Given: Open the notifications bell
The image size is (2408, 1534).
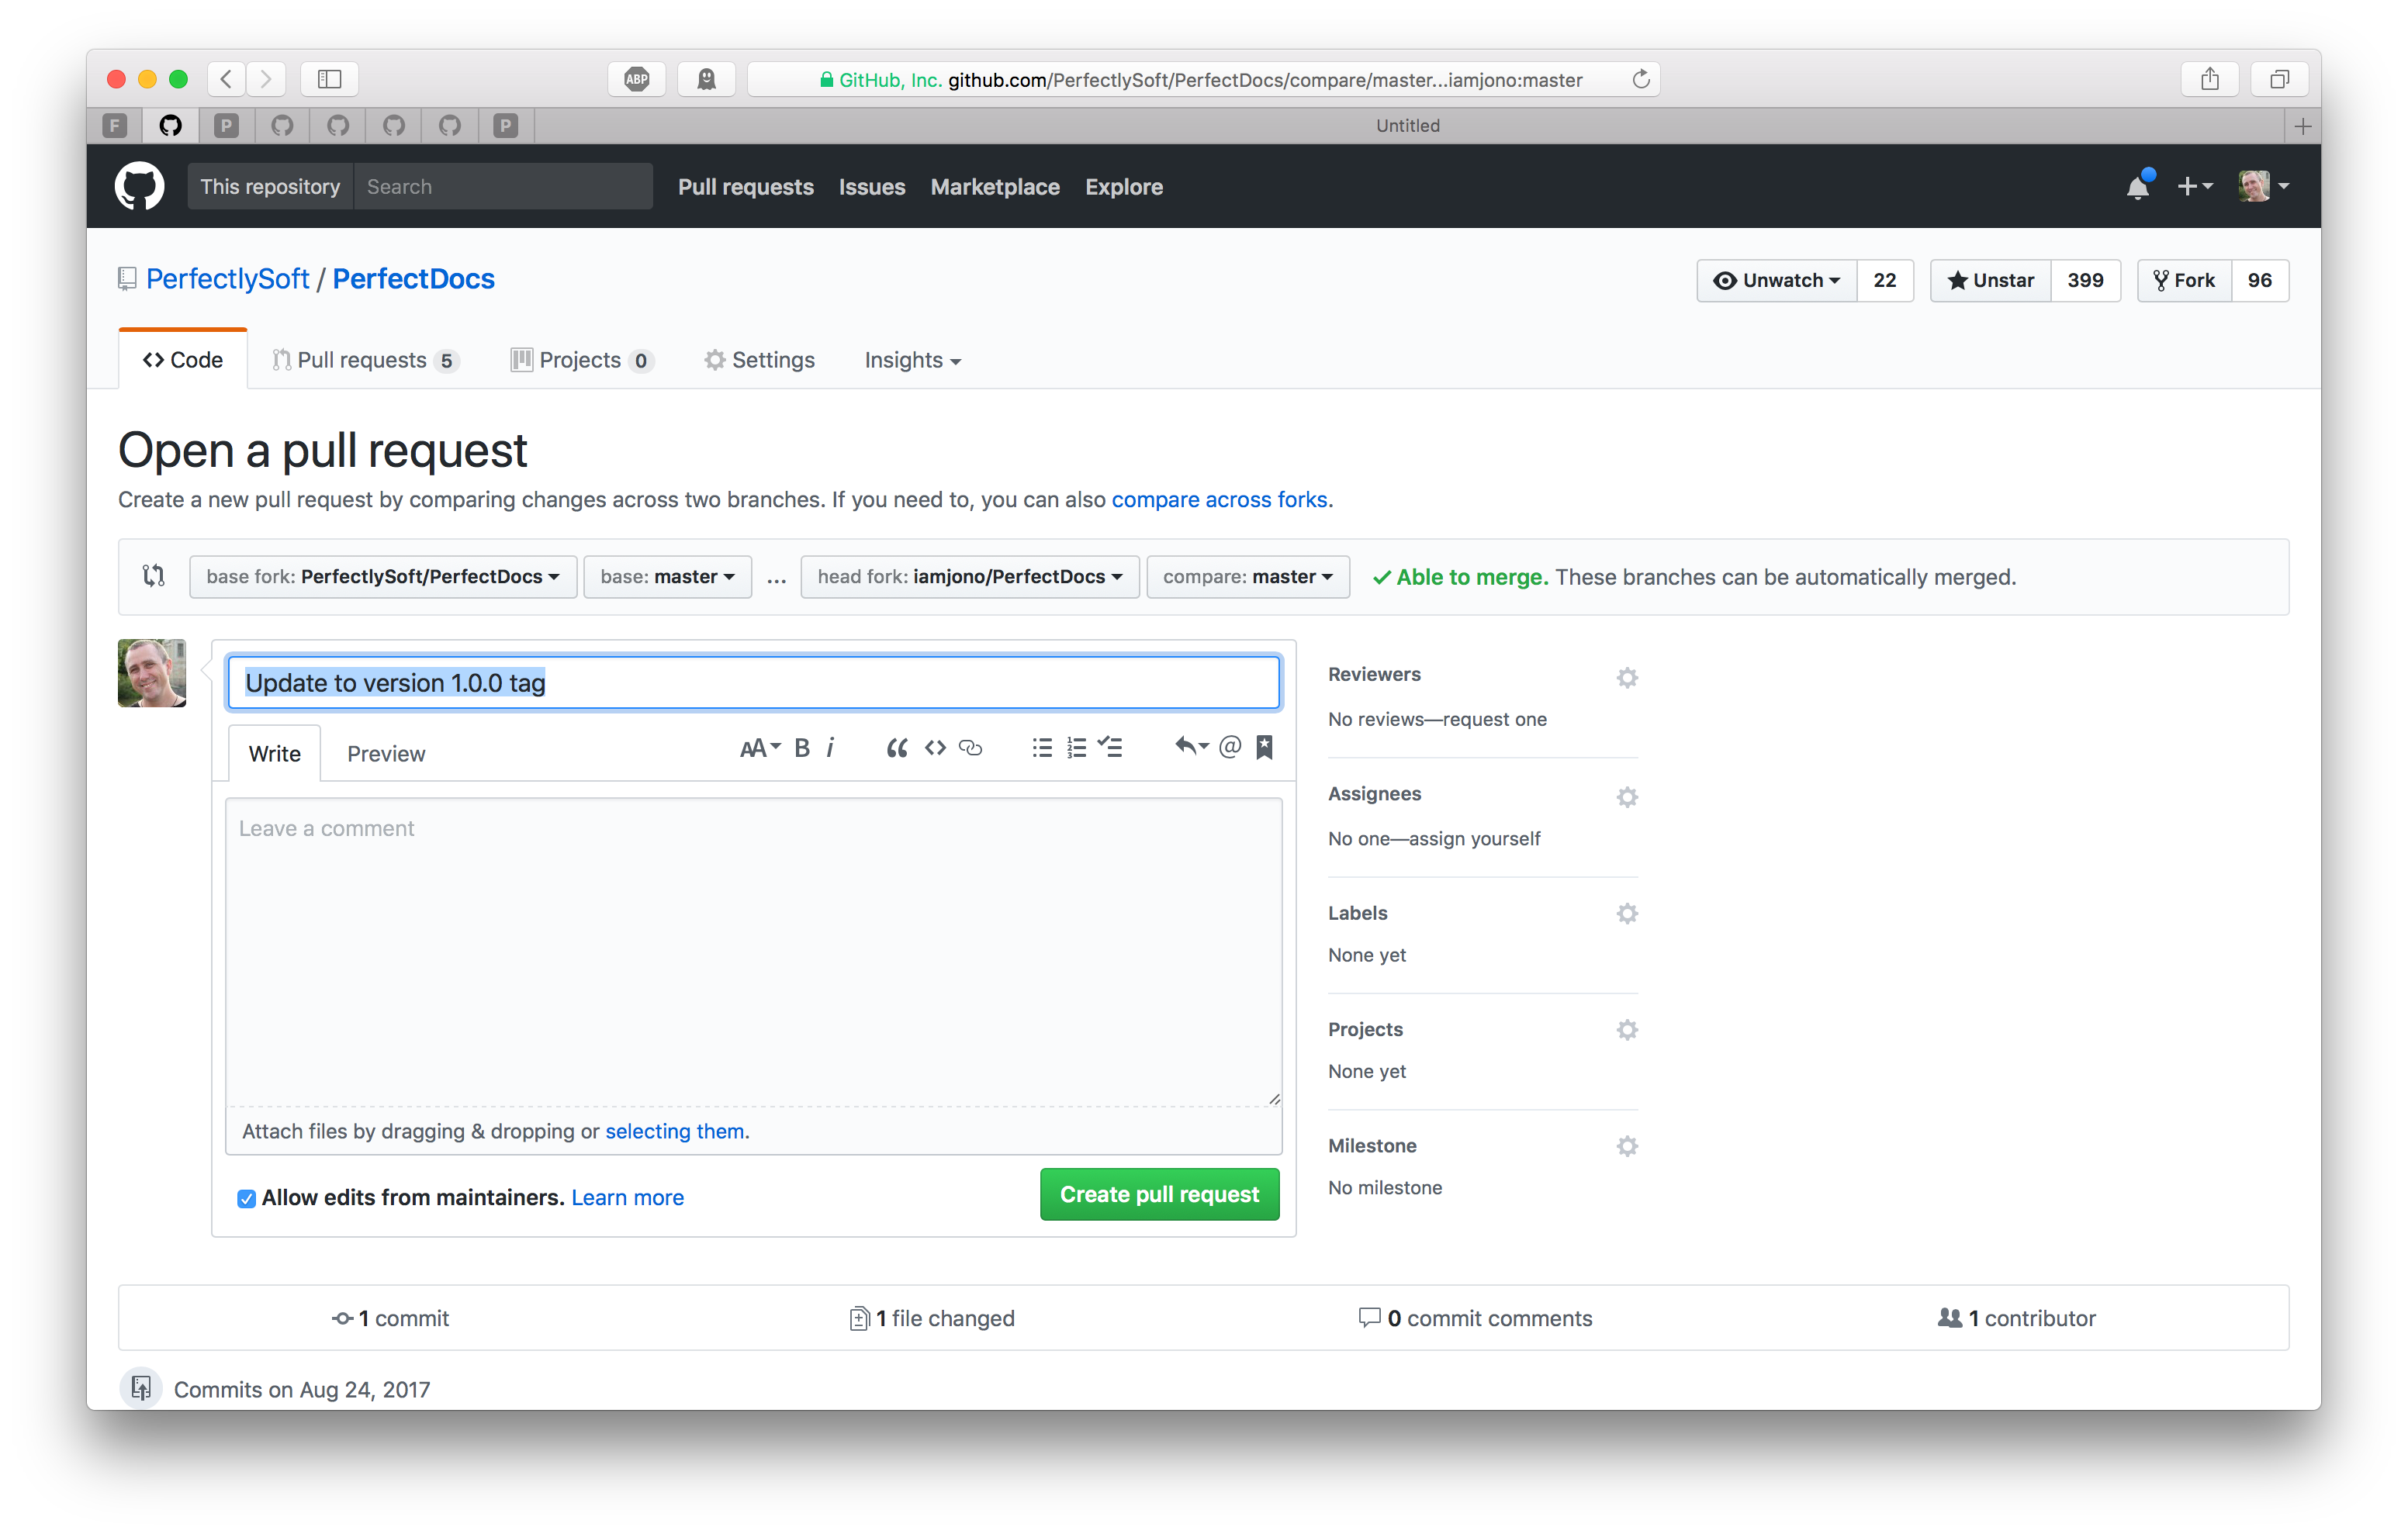Looking at the screenshot, I should (x=2137, y=187).
